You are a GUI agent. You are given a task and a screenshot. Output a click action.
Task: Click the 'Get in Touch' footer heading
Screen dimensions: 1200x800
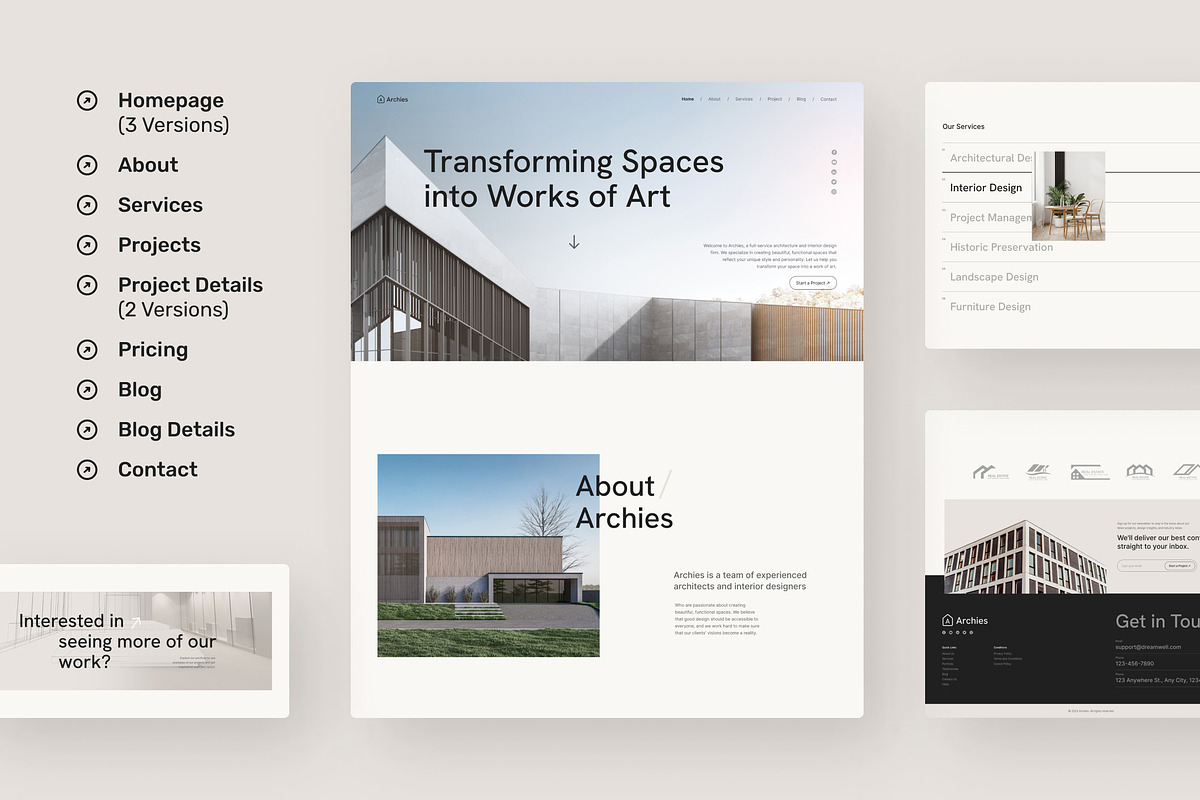1158,622
